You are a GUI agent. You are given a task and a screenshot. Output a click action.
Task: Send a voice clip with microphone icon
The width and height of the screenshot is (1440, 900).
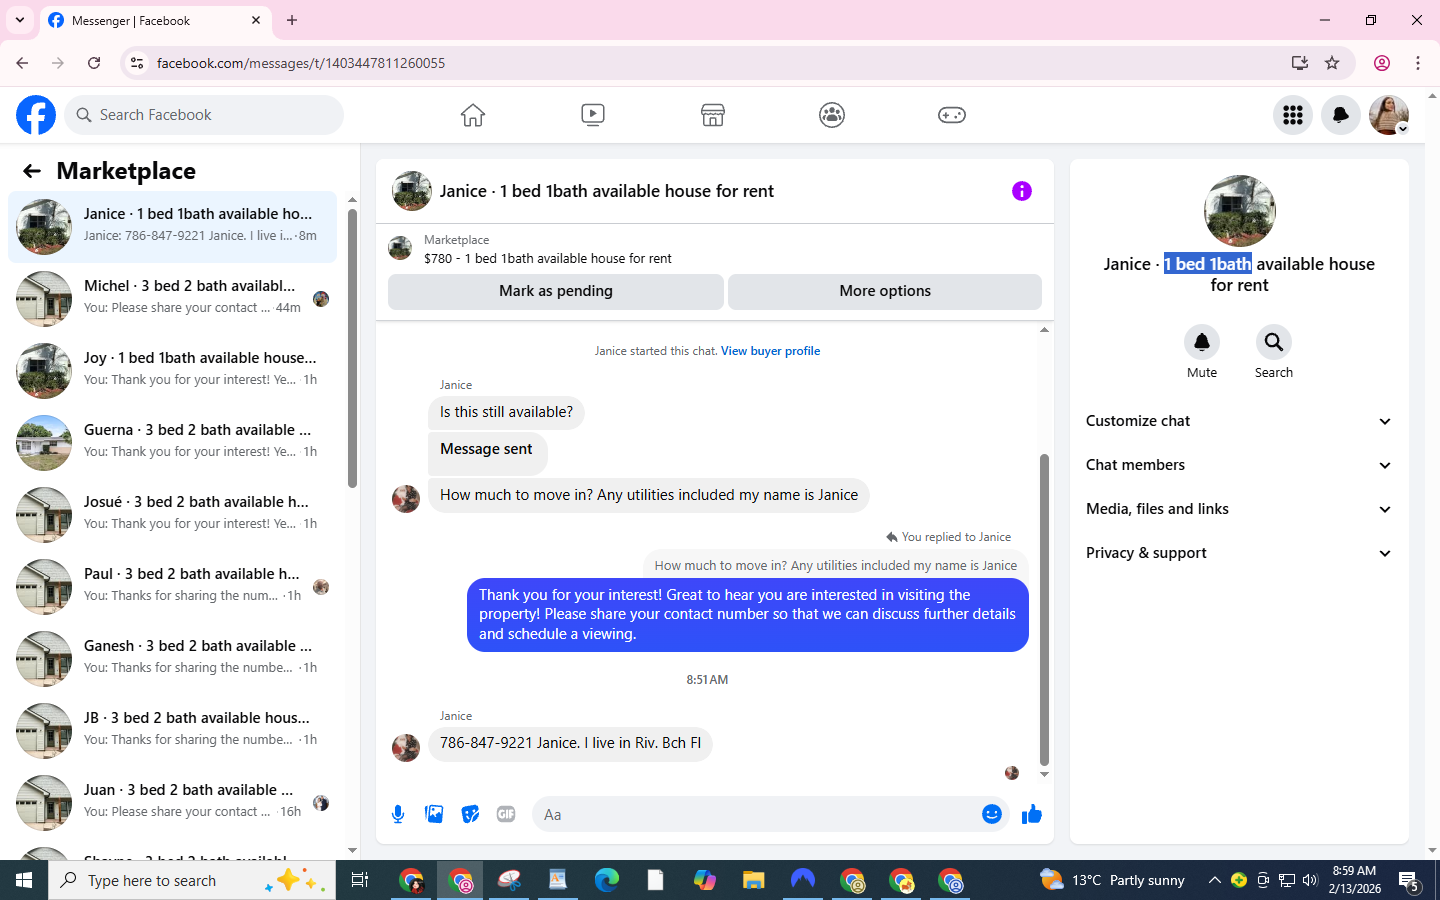(398, 814)
